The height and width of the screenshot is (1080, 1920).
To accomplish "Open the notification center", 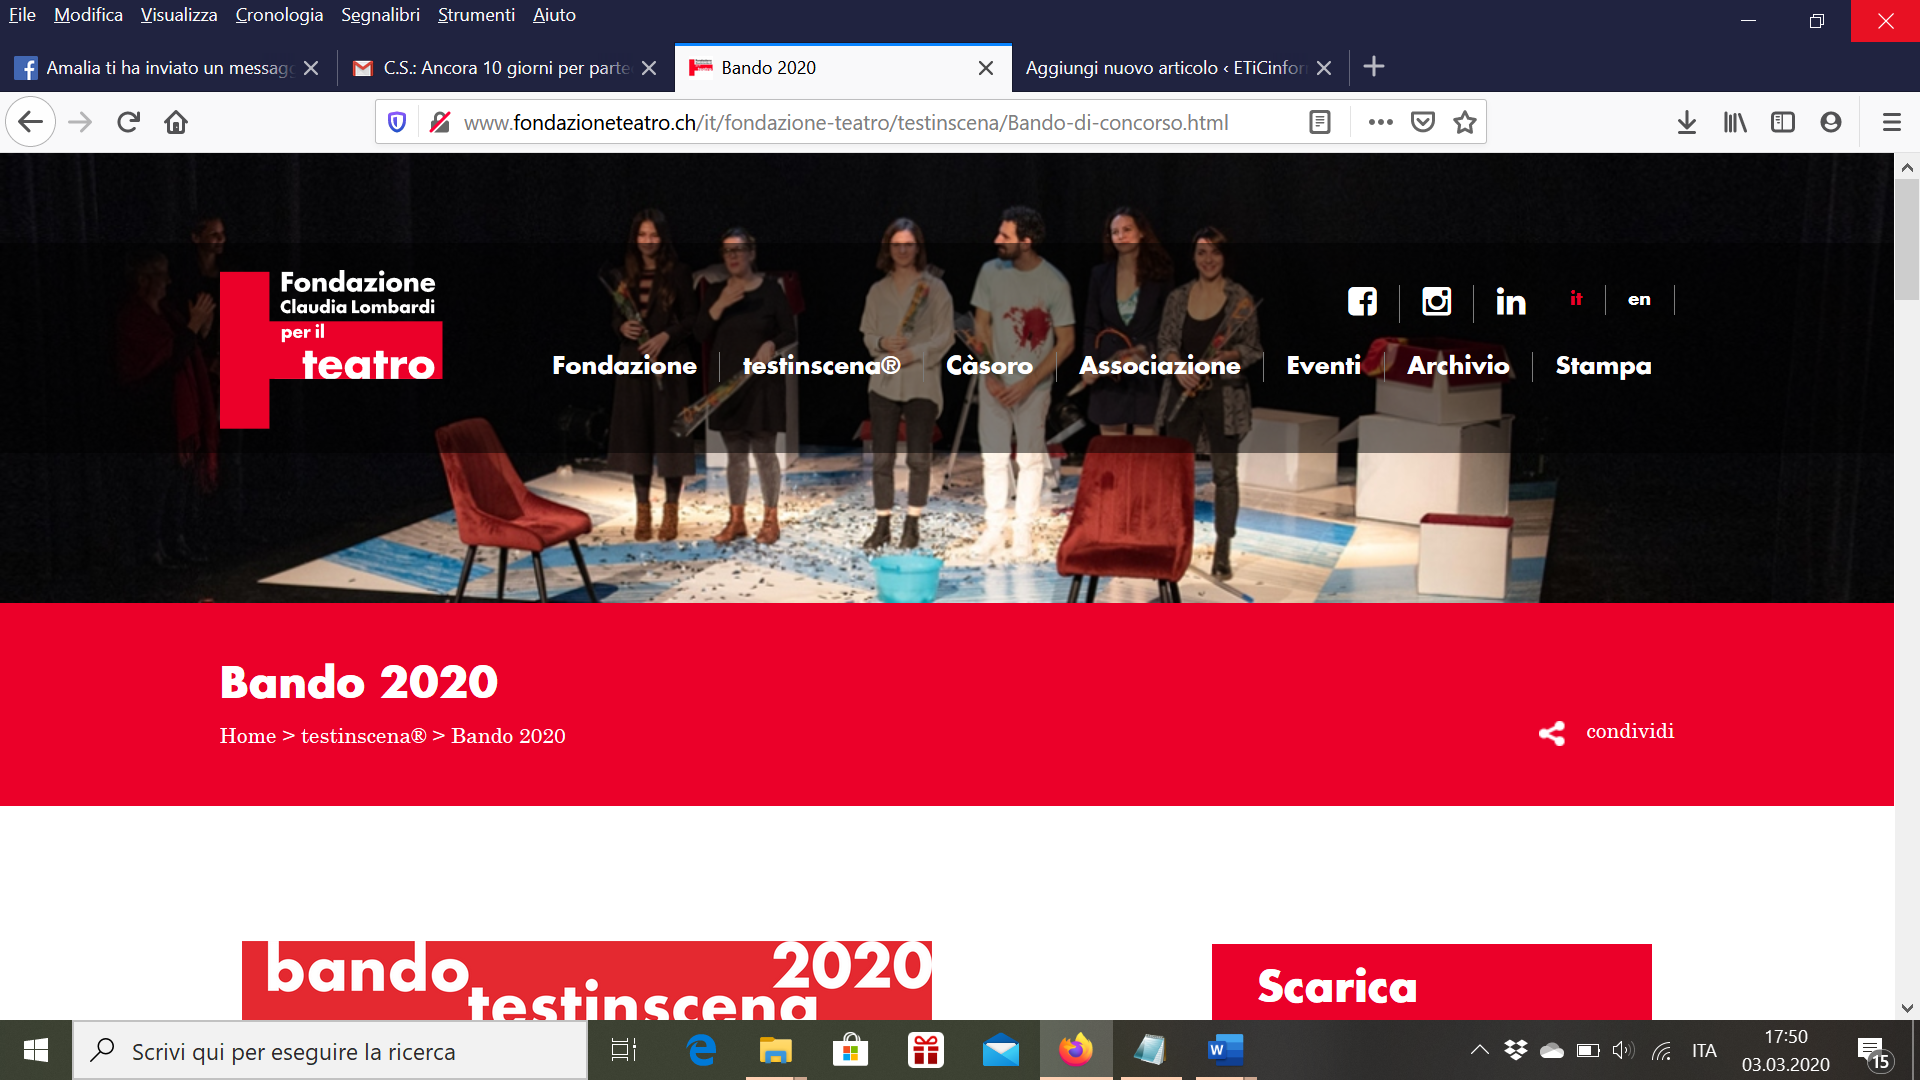I will tap(1874, 1052).
